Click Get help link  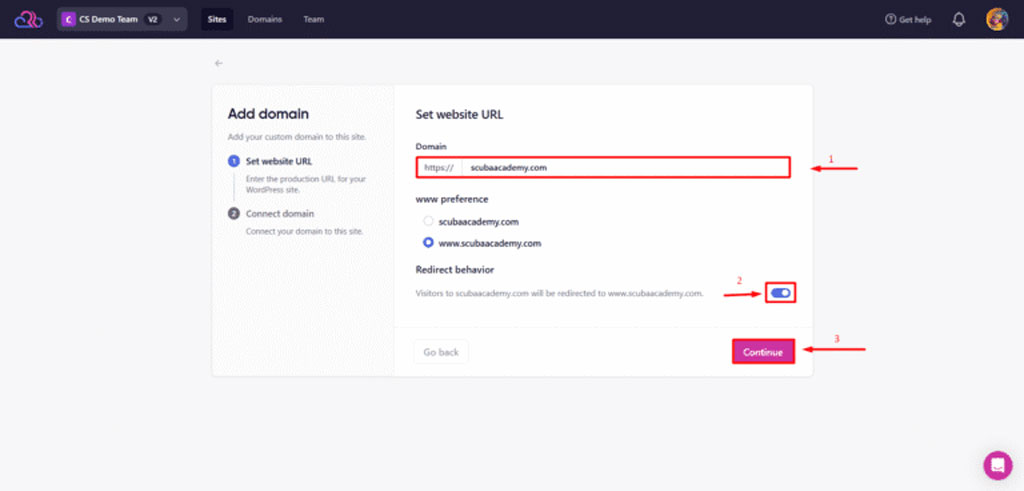[x=908, y=20]
